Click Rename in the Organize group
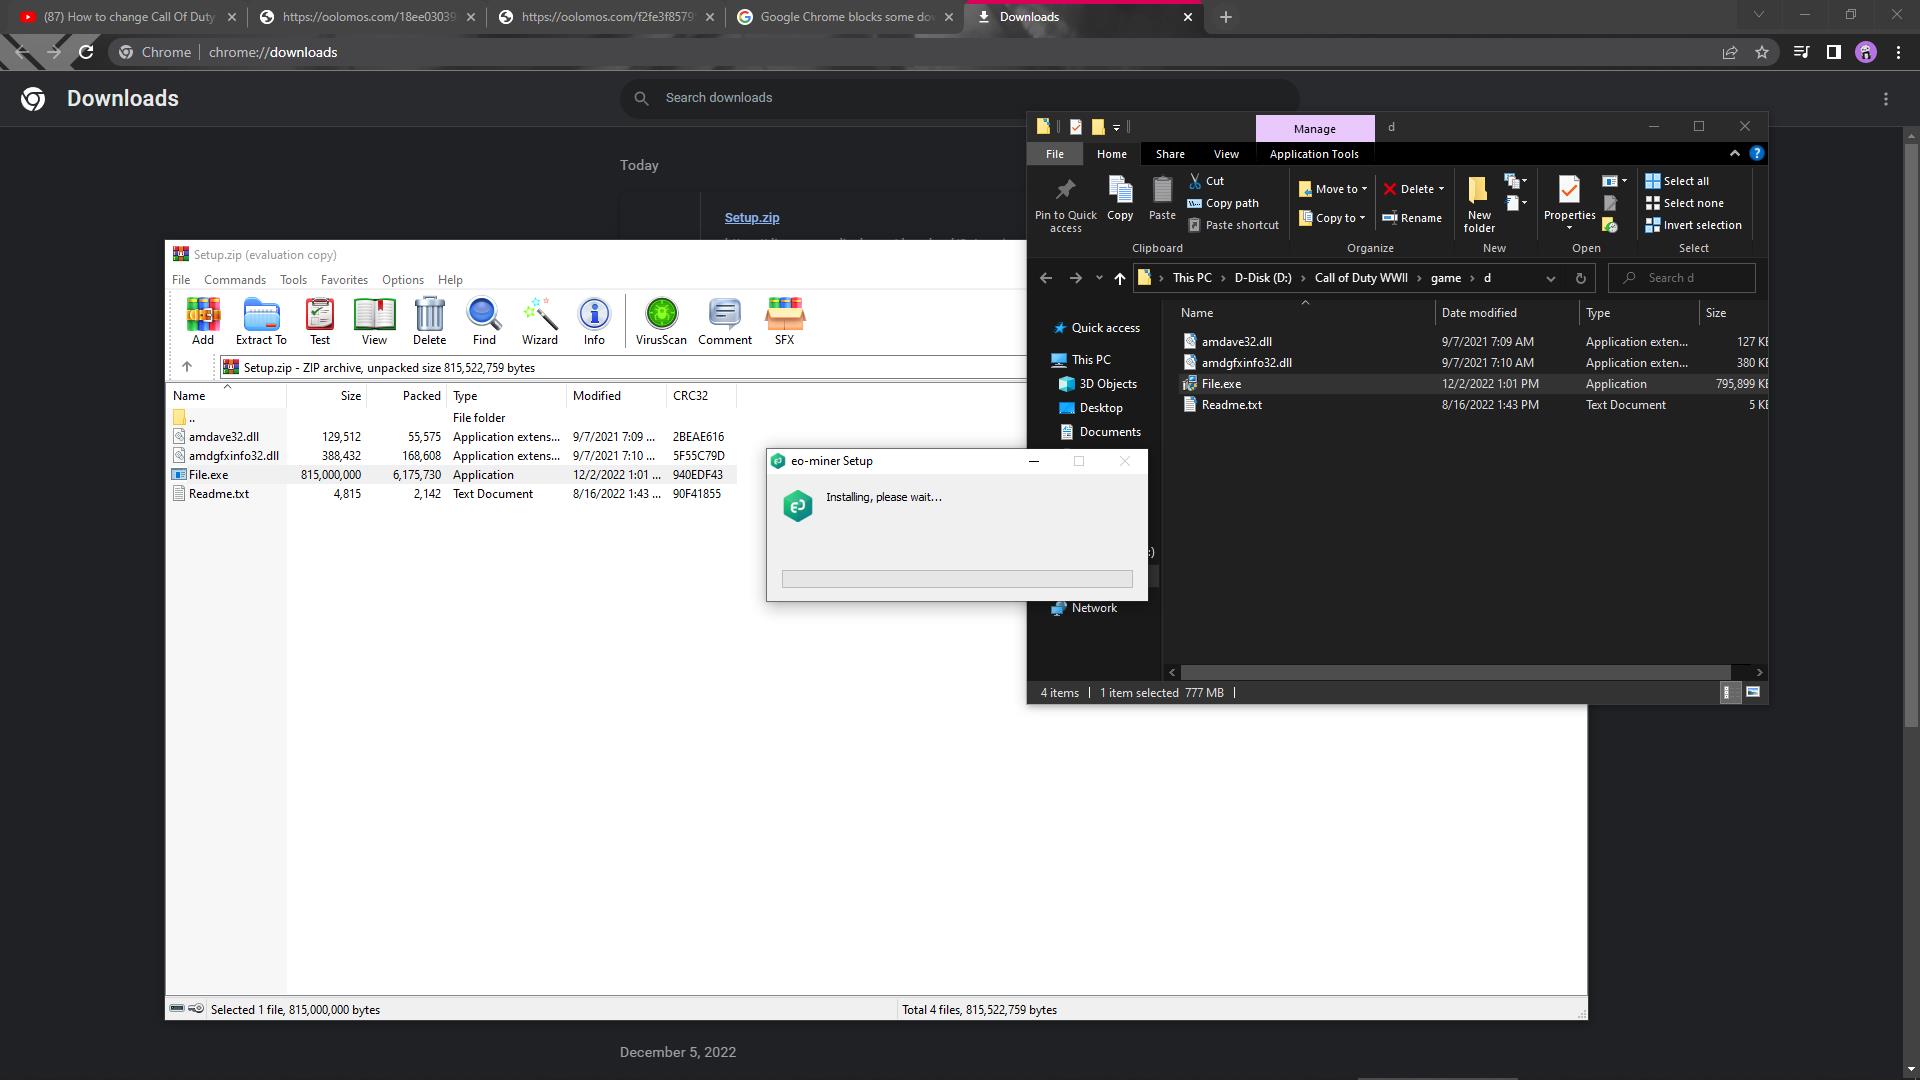The height and width of the screenshot is (1080, 1920). pyautogui.click(x=1411, y=218)
